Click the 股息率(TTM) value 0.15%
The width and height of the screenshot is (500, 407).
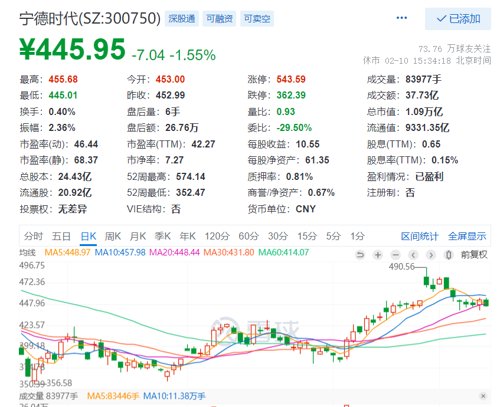tap(445, 160)
